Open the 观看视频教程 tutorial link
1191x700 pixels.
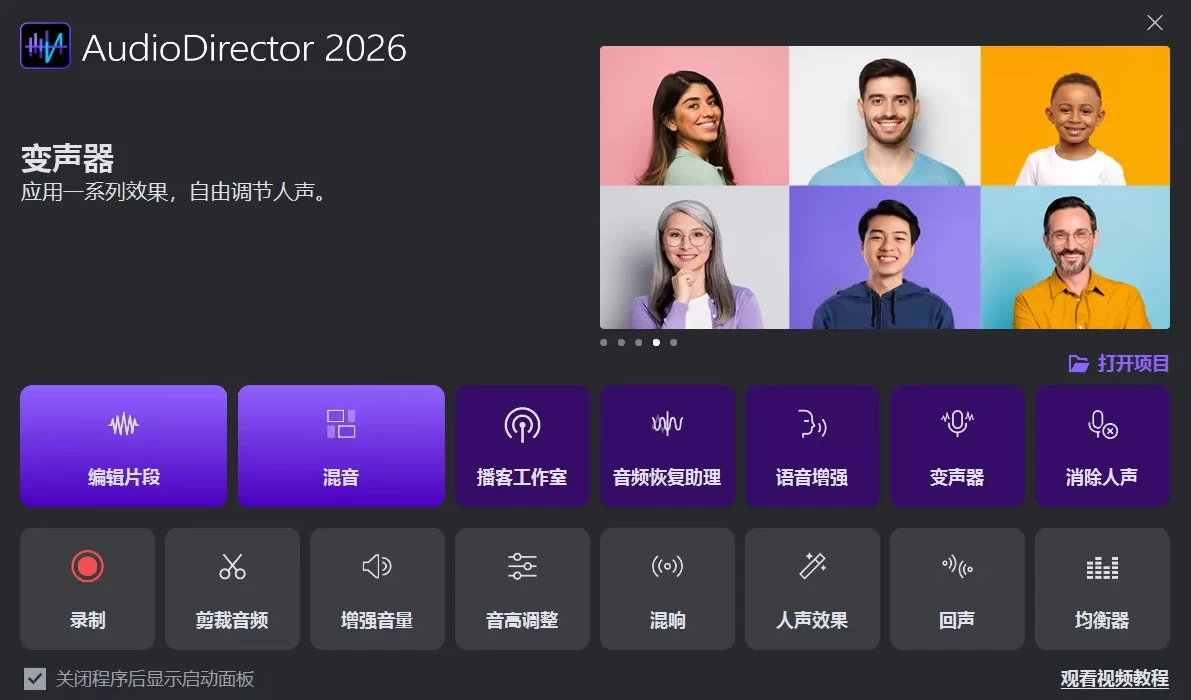[x=1113, y=679]
